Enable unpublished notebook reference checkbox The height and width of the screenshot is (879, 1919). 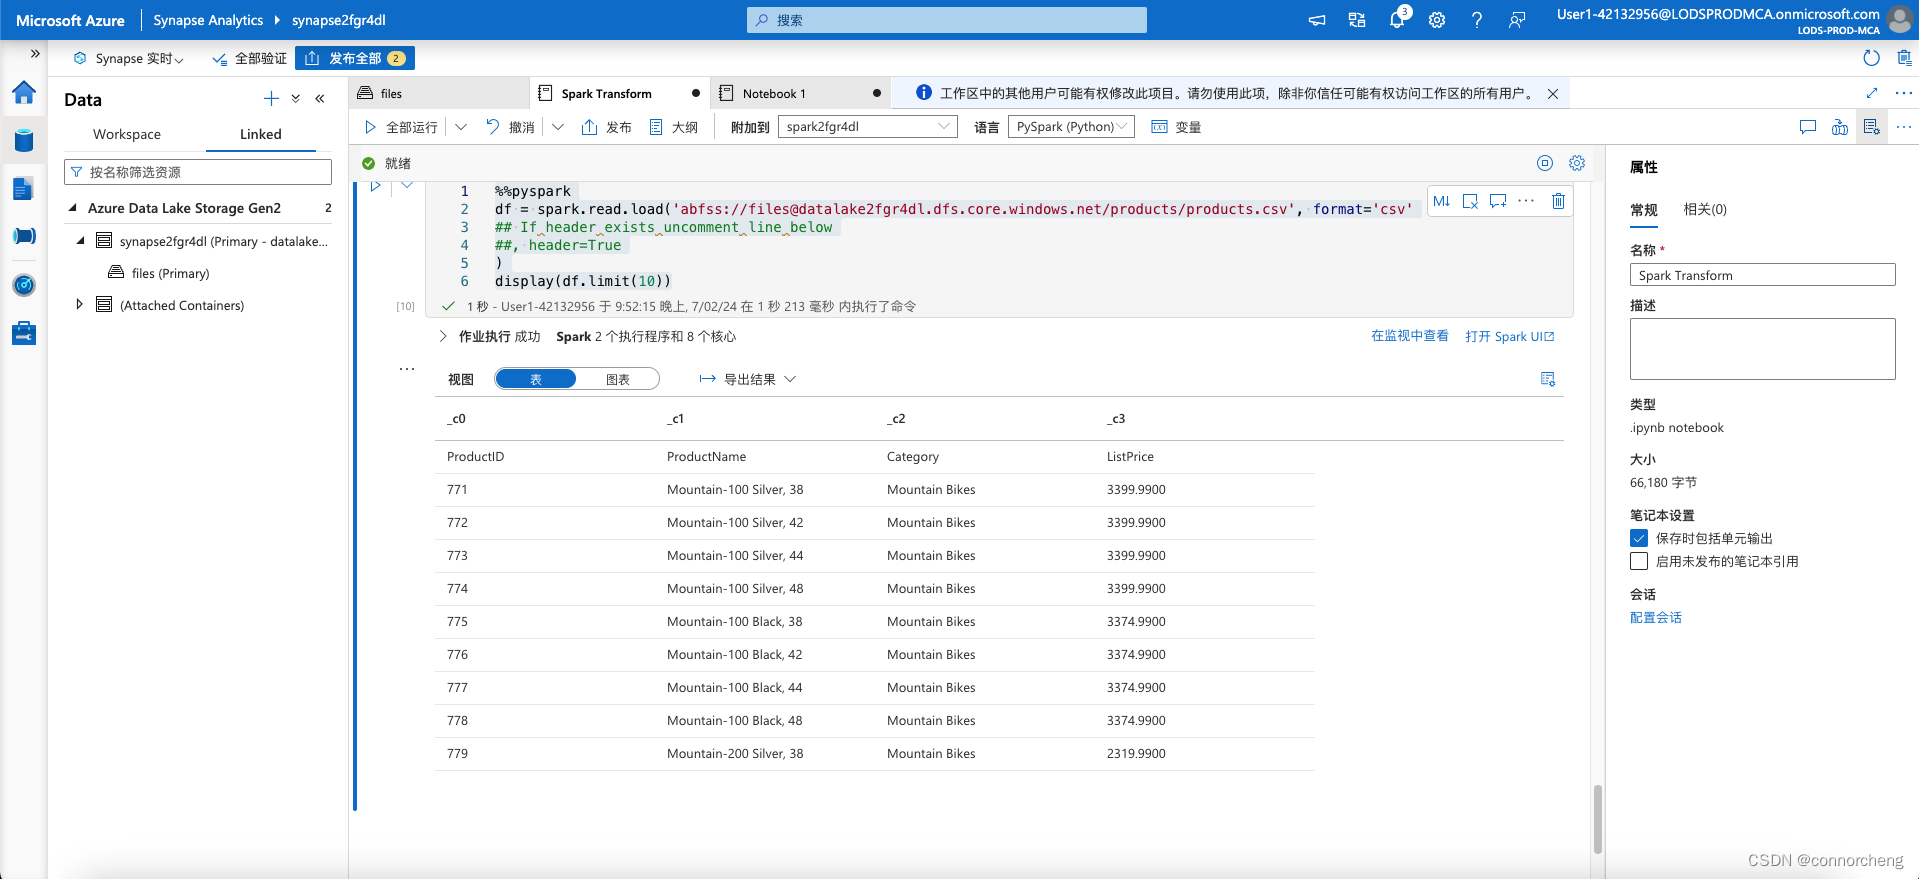tap(1639, 561)
